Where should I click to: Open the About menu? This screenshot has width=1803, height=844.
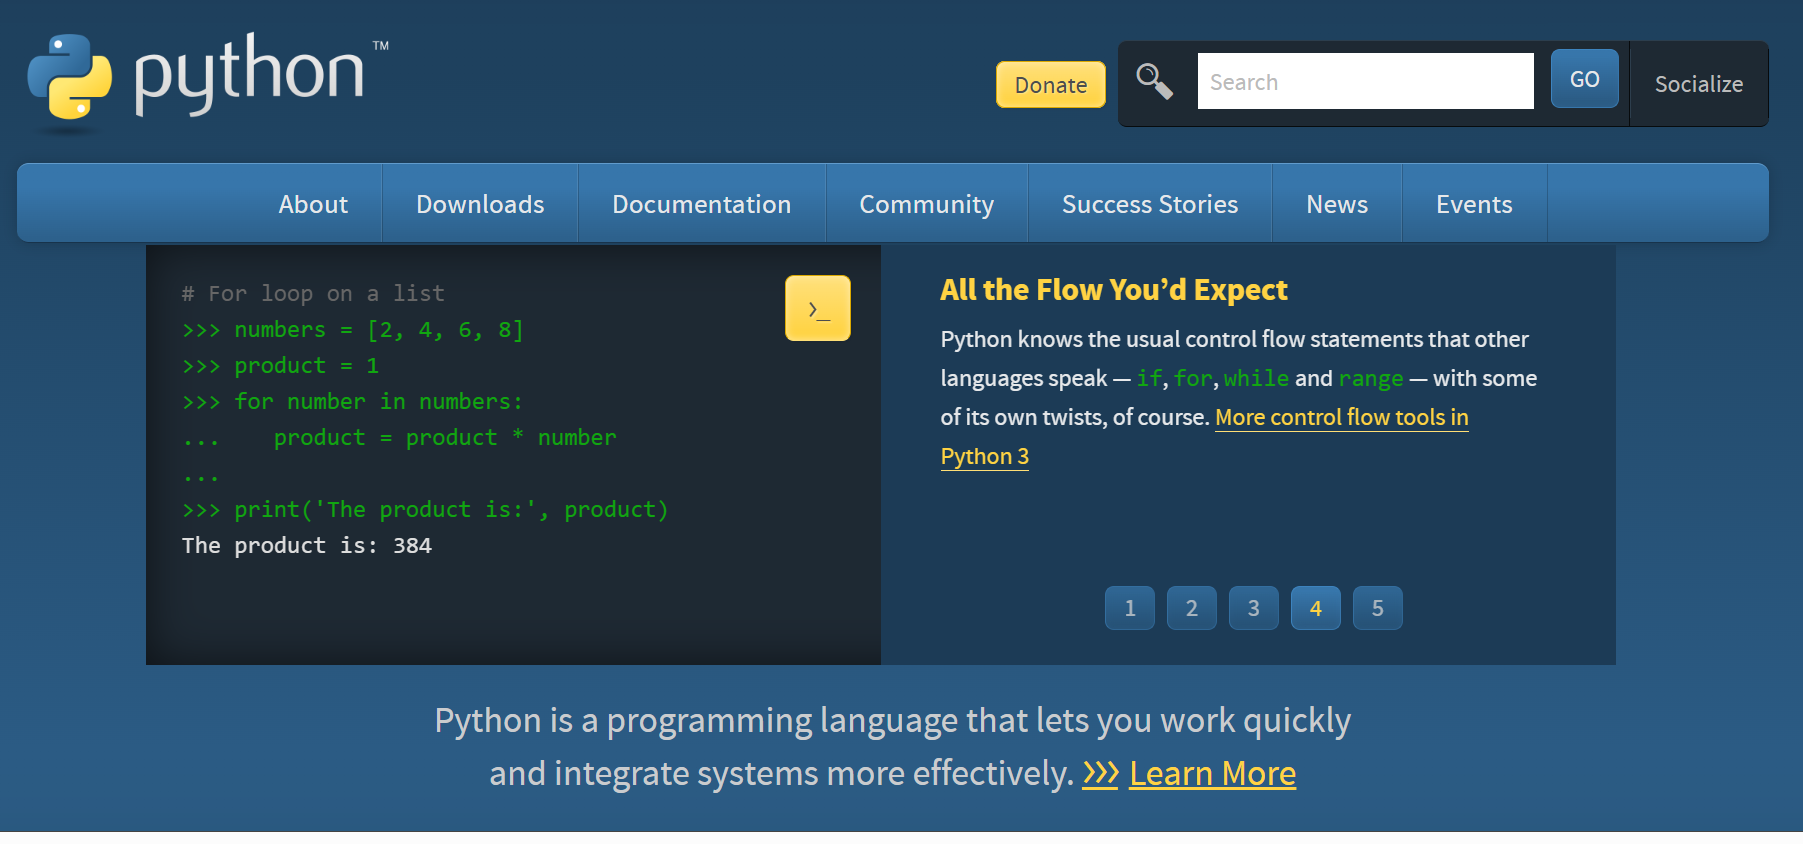(313, 204)
